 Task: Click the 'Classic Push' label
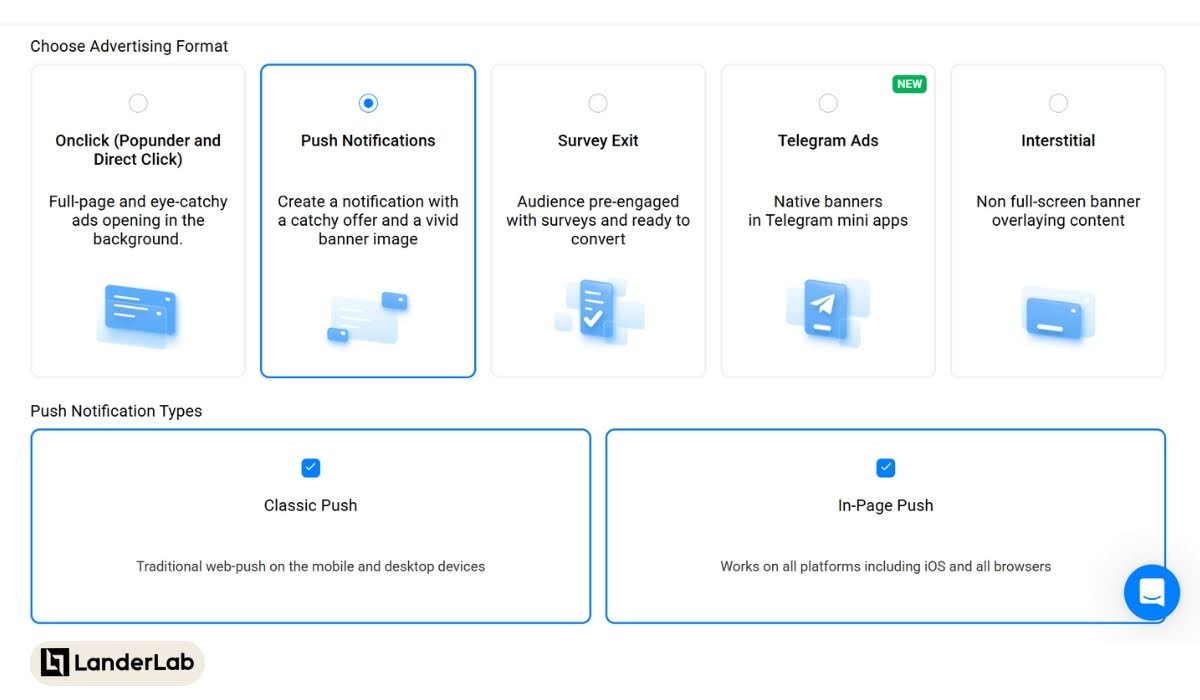click(311, 505)
